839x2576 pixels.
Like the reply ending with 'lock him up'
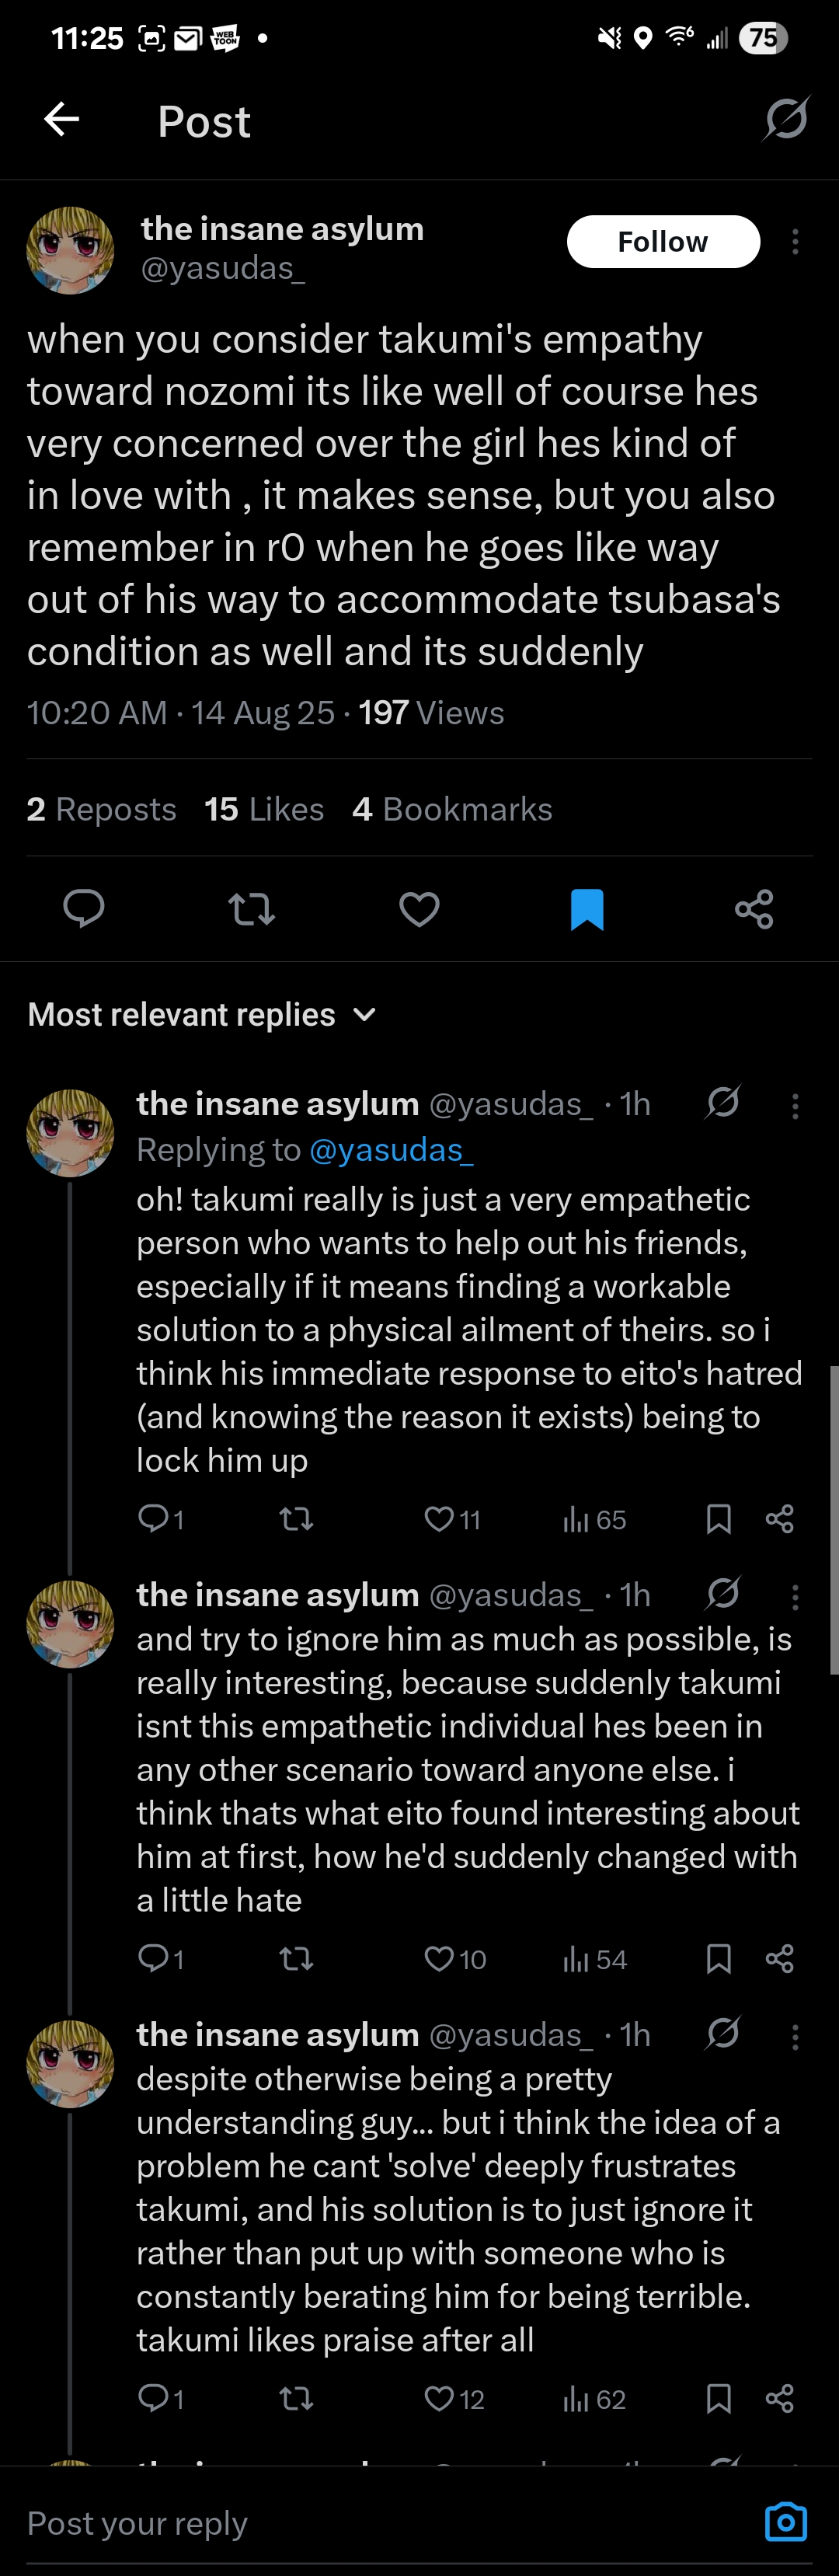click(439, 1519)
